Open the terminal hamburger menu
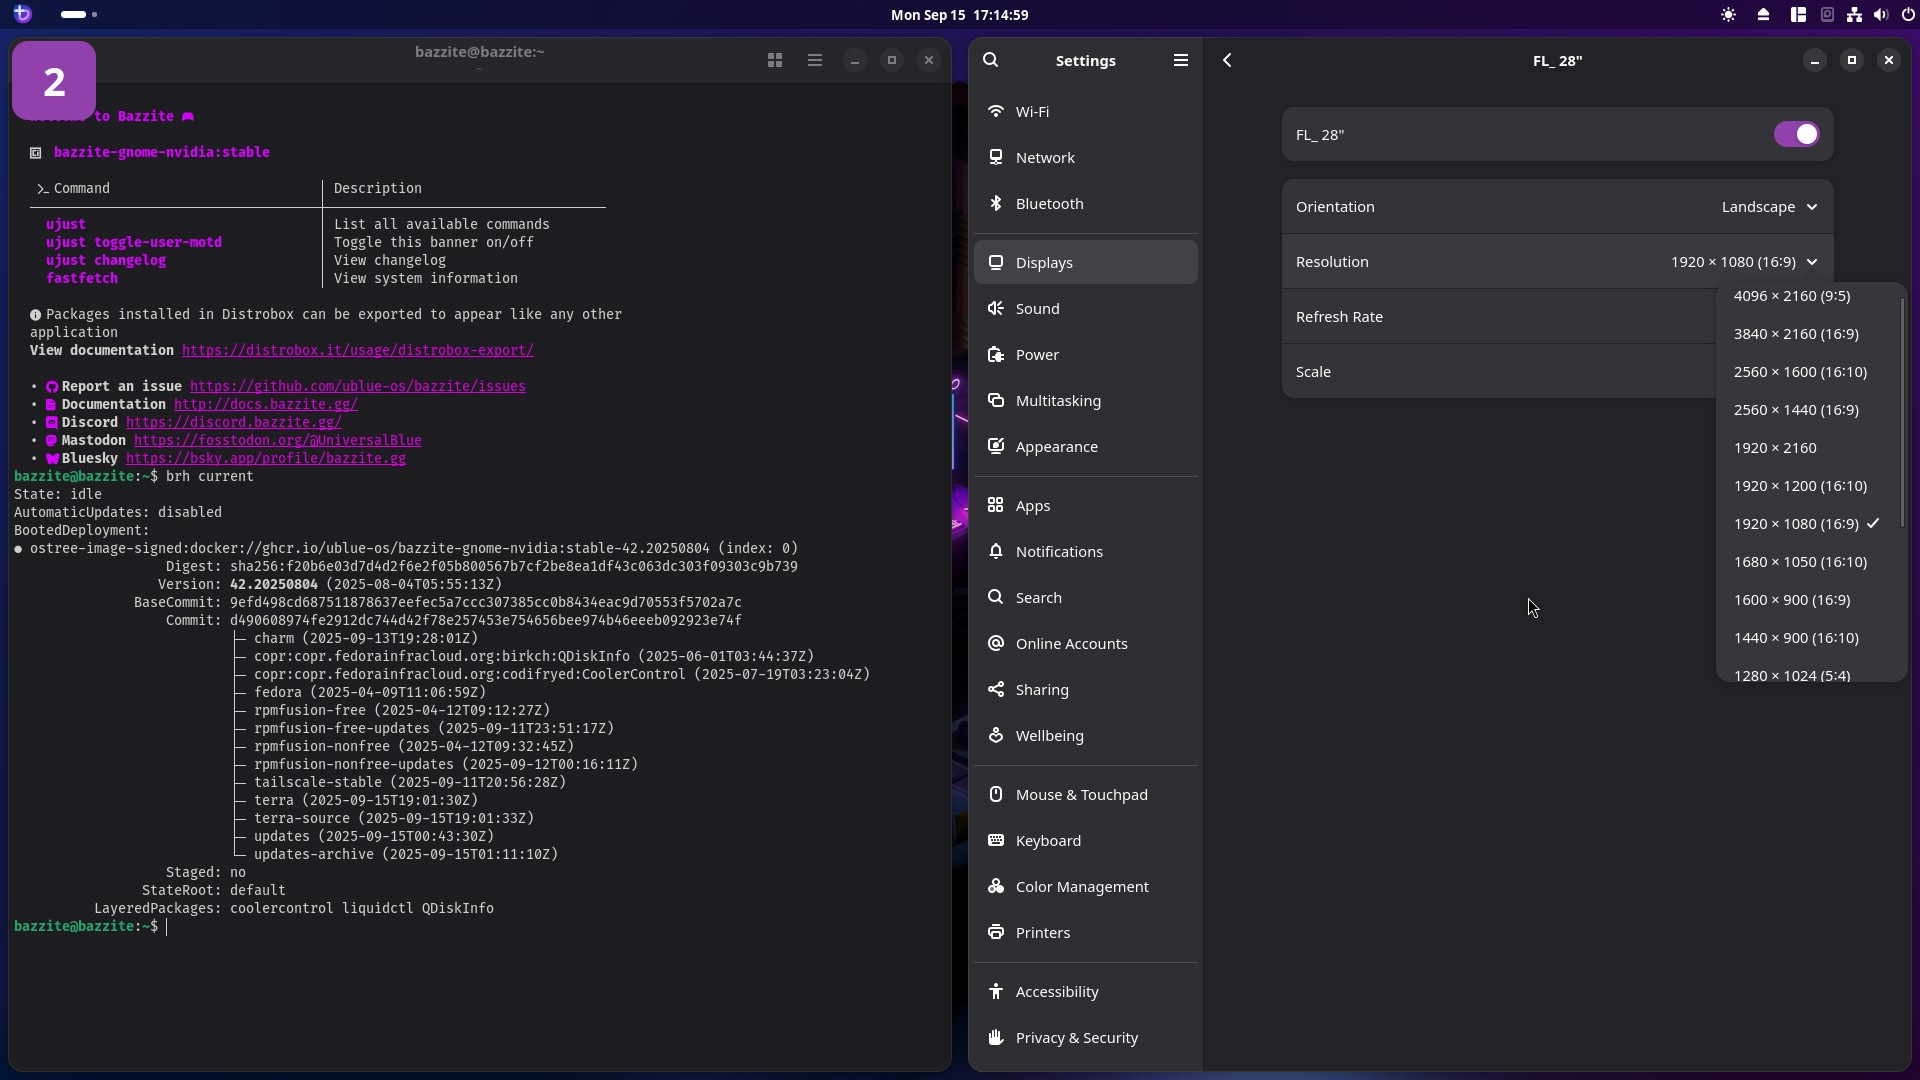The width and height of the screenshot is (1920, 1080). 815,60
